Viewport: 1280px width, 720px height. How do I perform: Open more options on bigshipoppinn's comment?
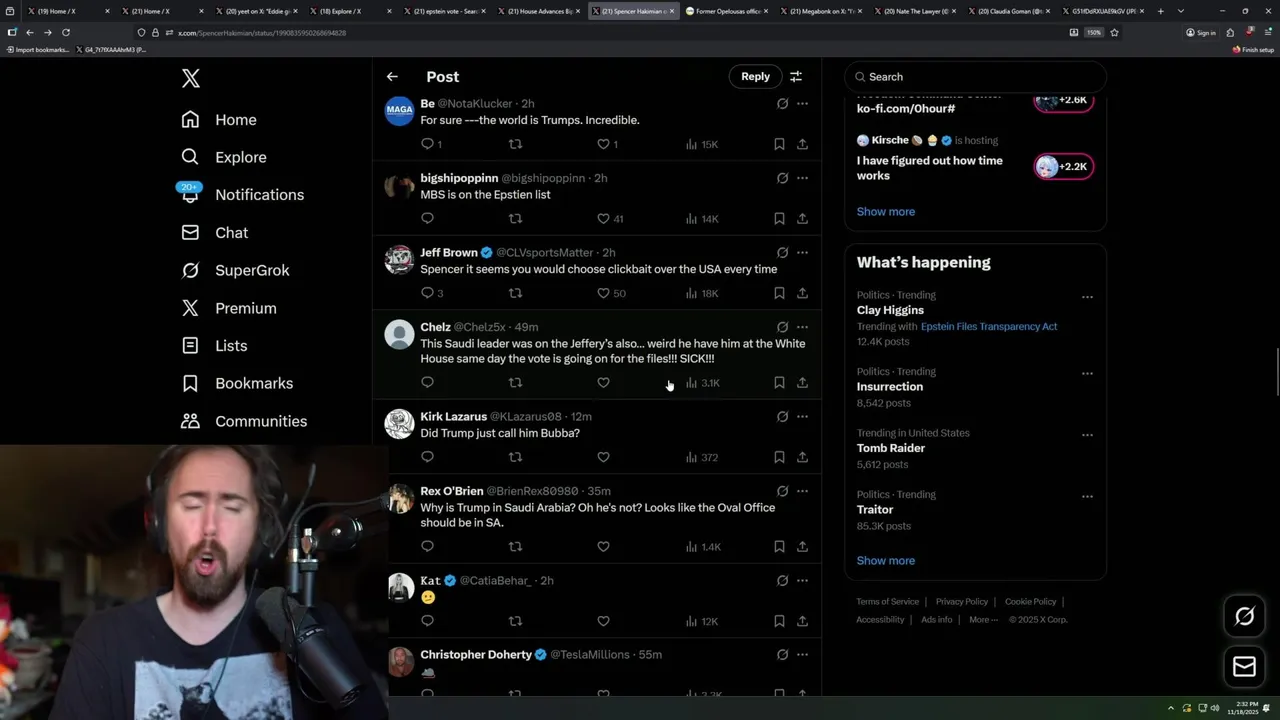(802, 178)
